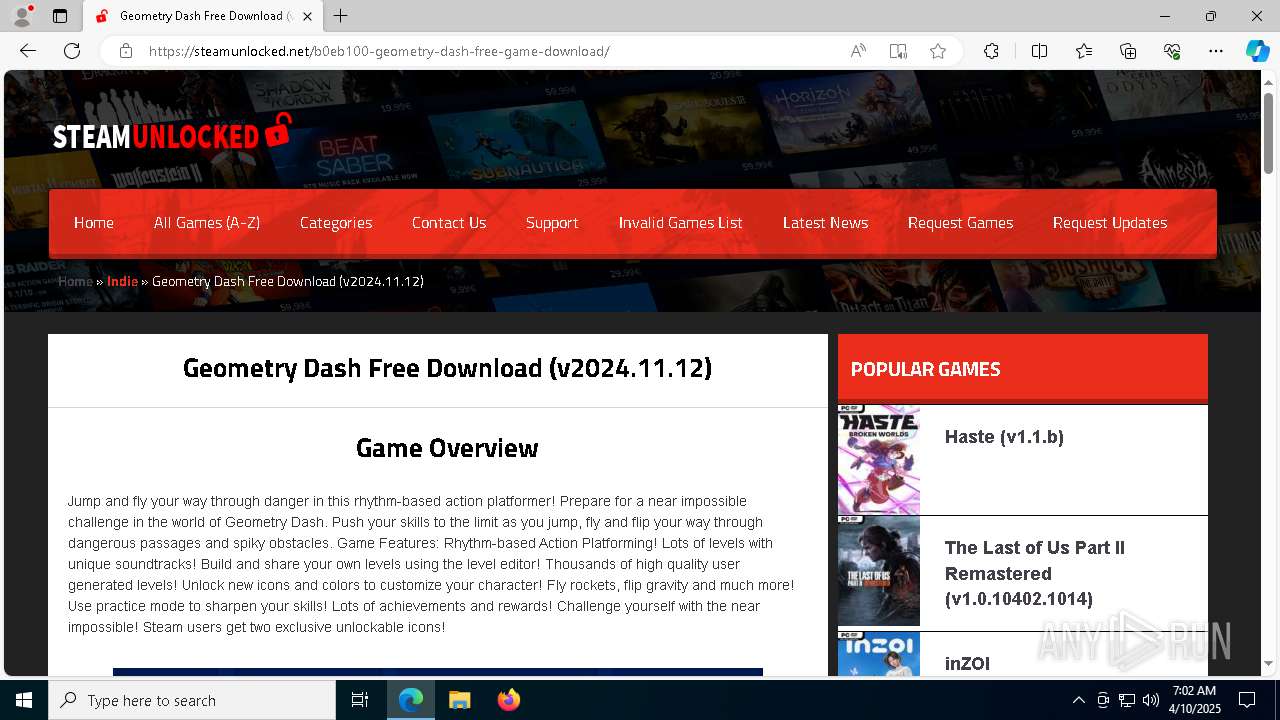Open File Explorer from the taskbar
This screenshot has width=1280, height=720.
pyautogui.click(x=460, y=700)
